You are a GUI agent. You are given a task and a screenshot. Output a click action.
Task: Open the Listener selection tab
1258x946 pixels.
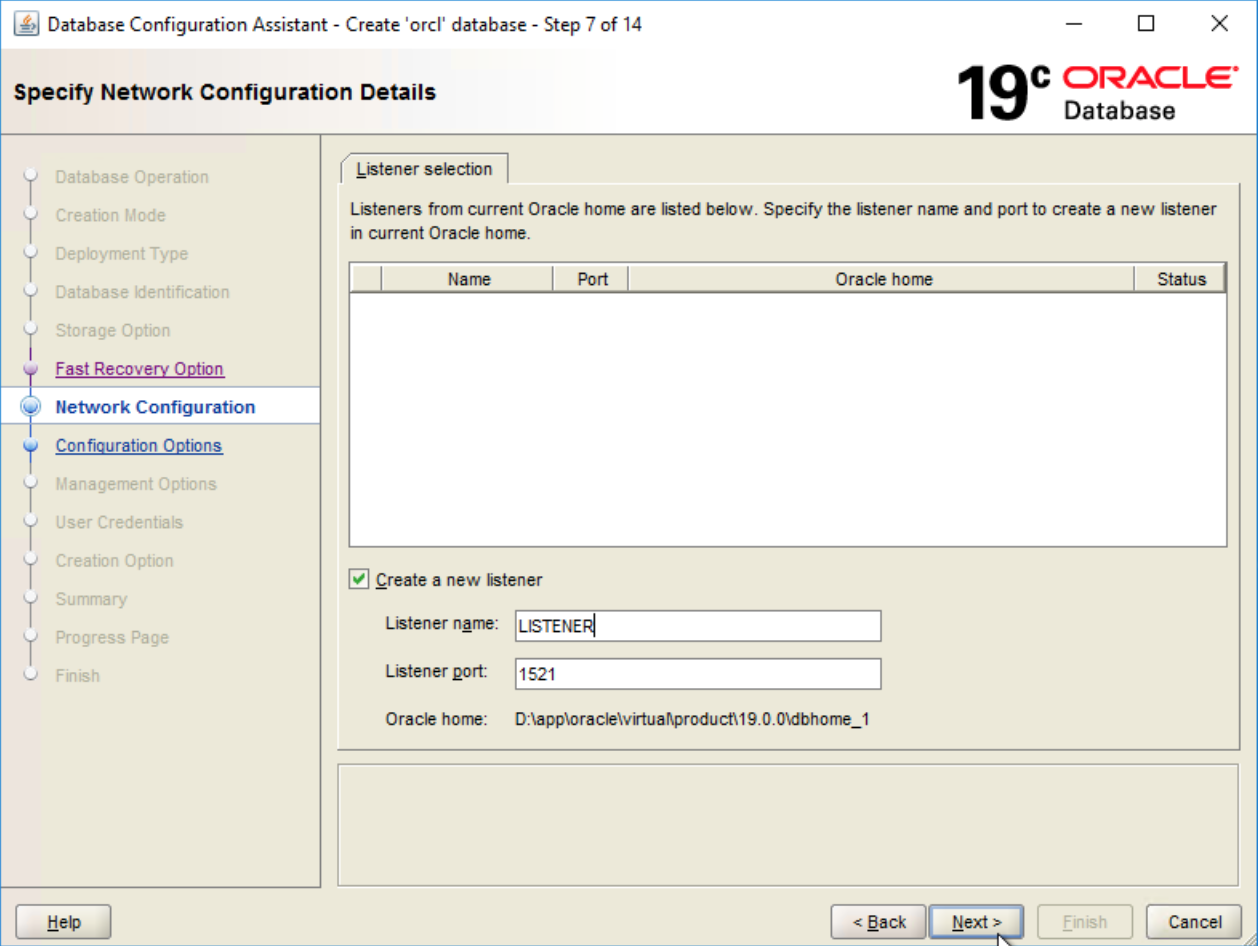[x=424, y=169]
